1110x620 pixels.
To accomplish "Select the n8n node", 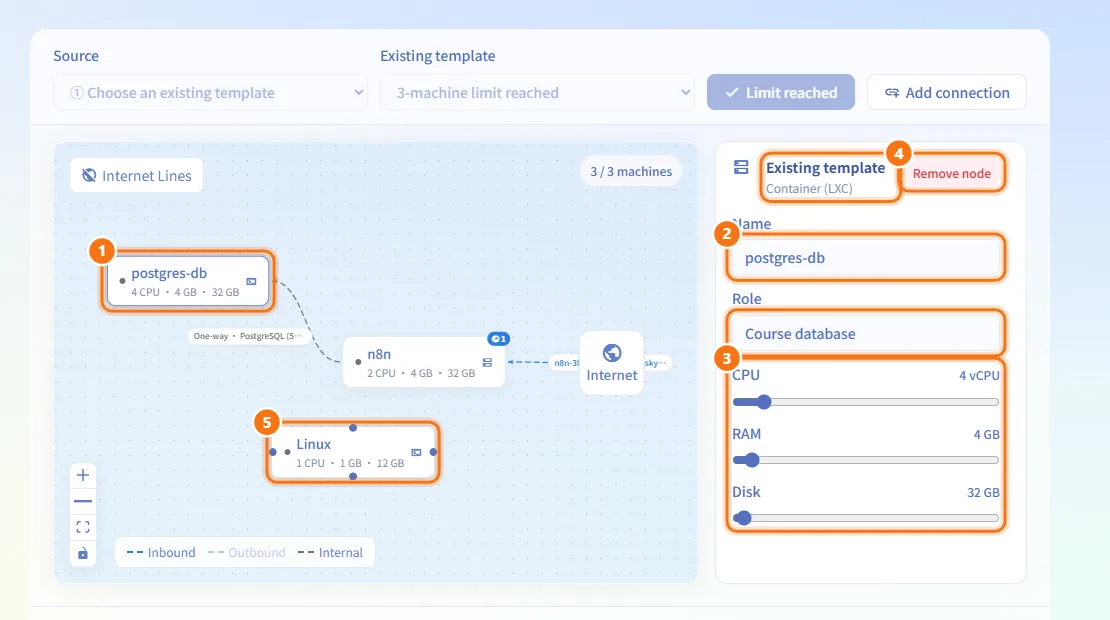I will tap(423, 362).
